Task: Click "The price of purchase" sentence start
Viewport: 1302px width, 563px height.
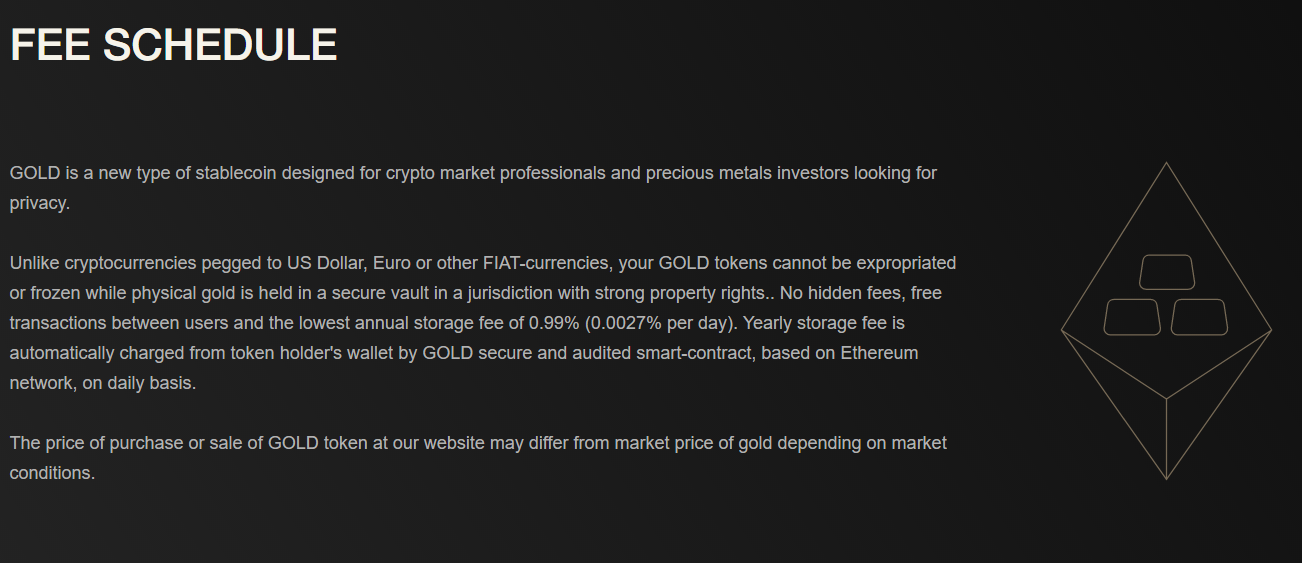Action: 97,443
